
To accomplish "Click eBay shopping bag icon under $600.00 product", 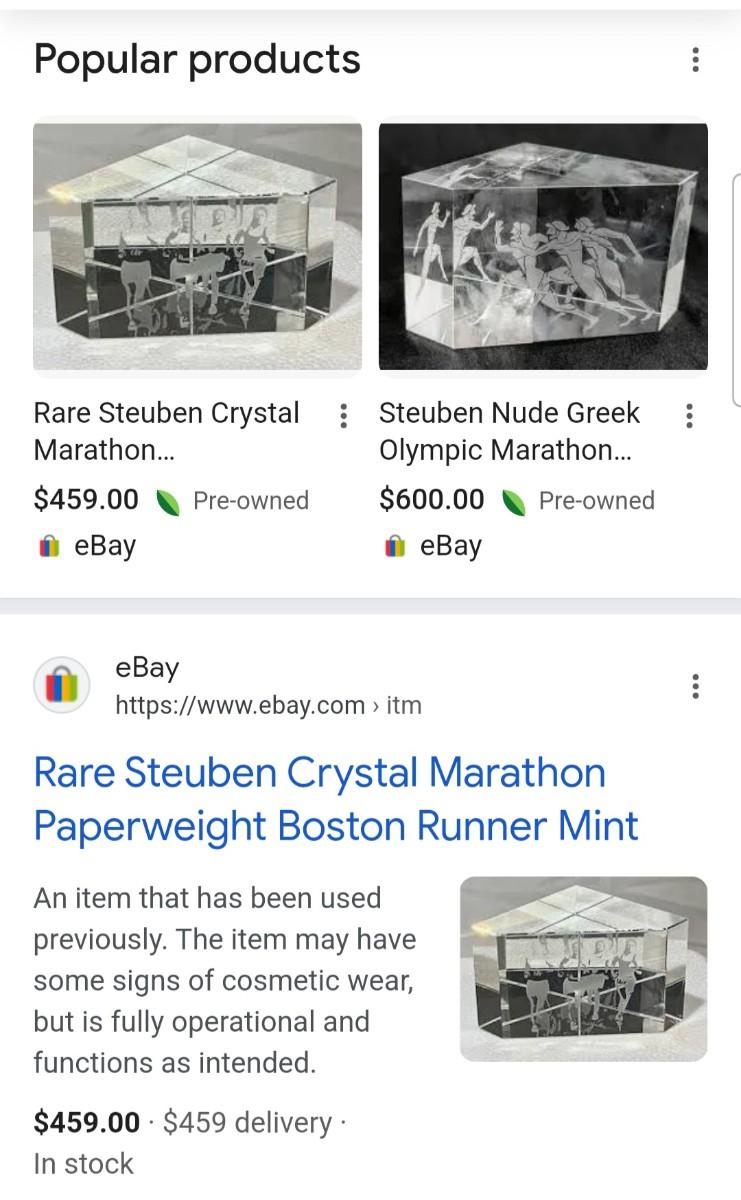I will (x=393, y=546).
